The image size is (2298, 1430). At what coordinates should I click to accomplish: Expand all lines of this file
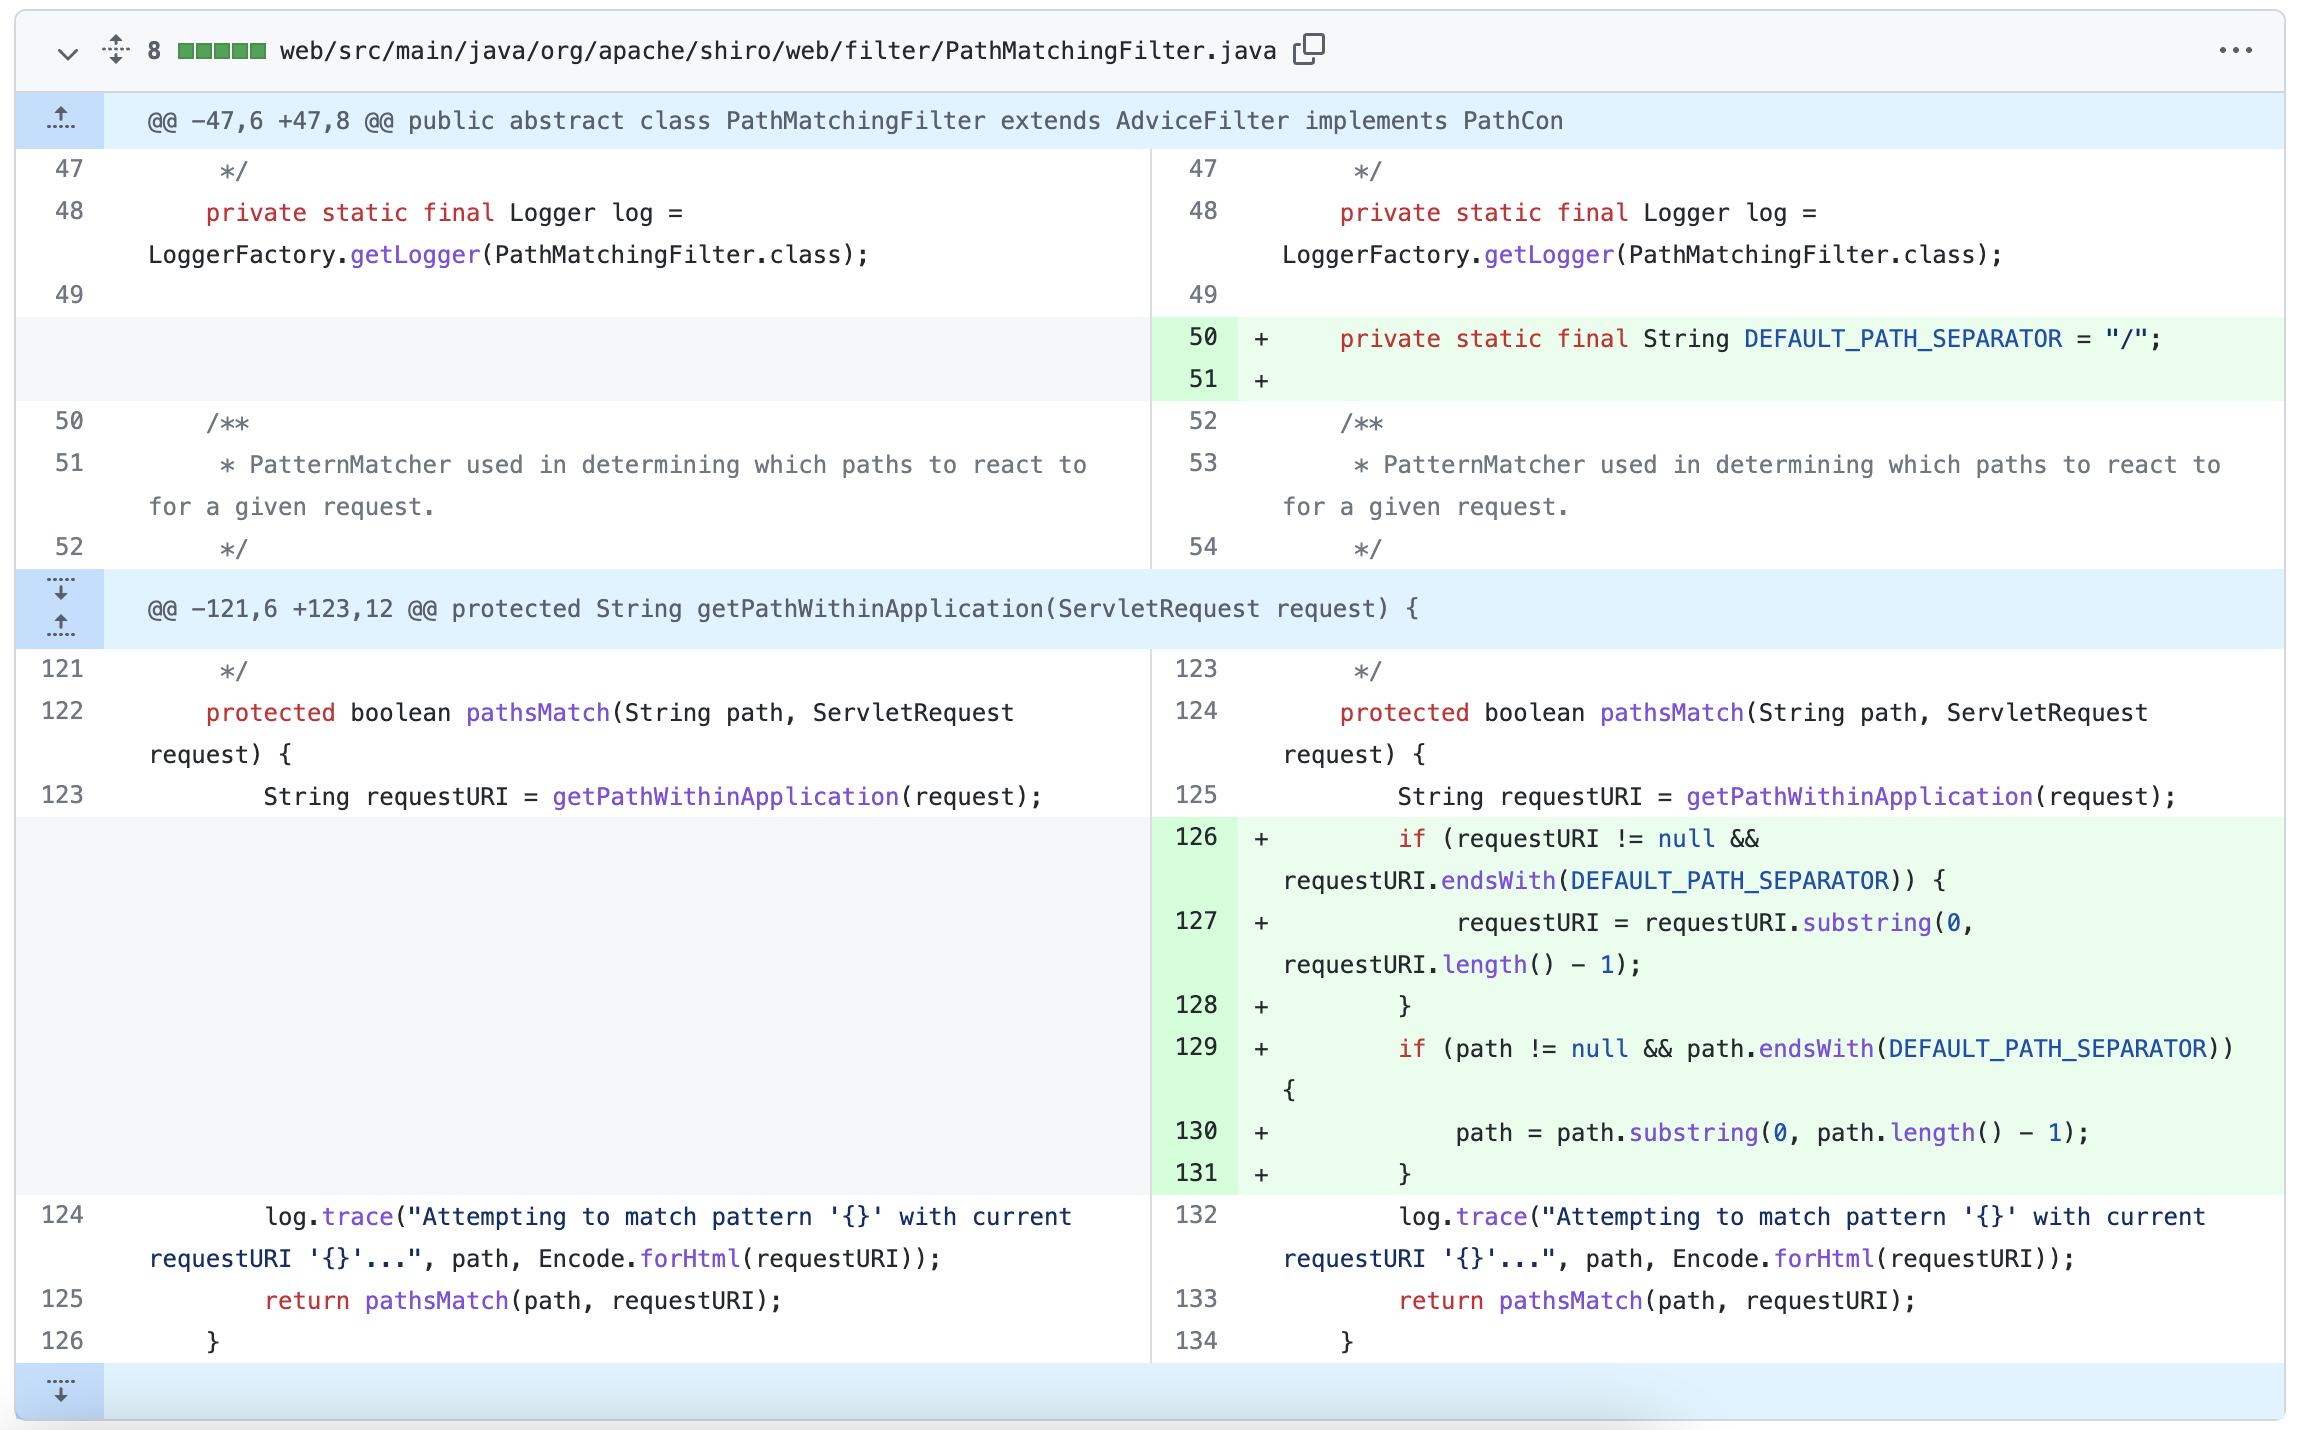click(116, 50)
